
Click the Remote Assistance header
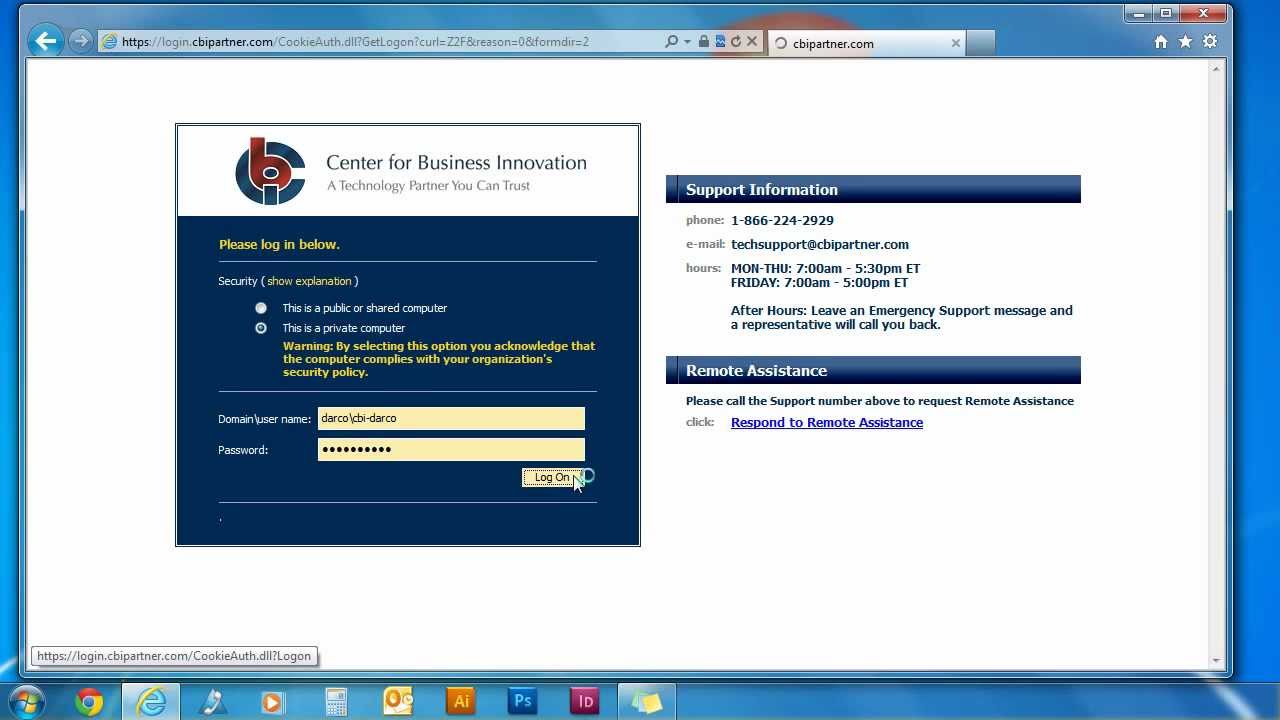point(873,370)
